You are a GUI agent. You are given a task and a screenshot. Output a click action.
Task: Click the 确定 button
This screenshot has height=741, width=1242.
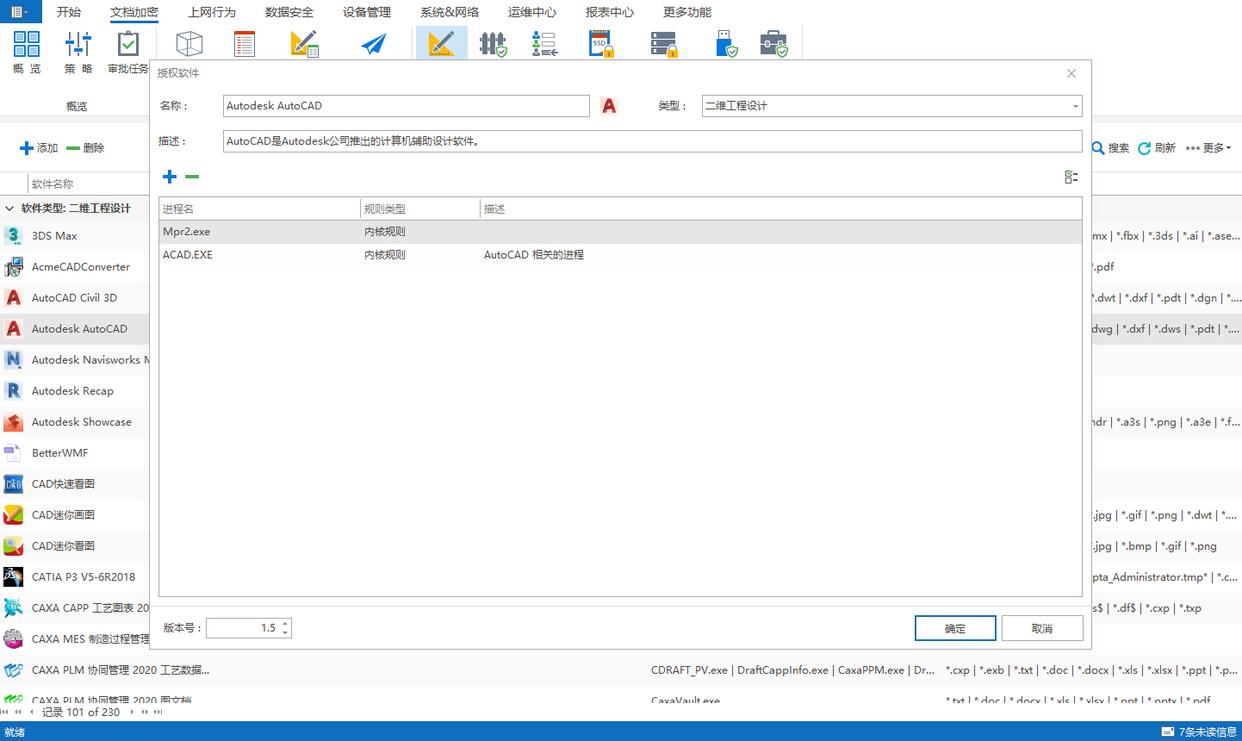tap(955, 628)
